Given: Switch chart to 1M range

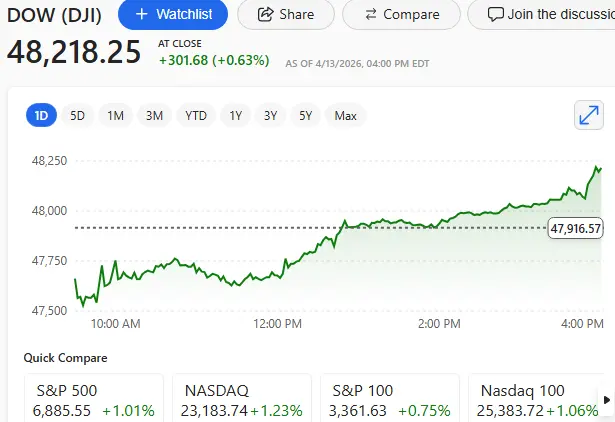Looking at the screenshot, I should tap(115, 116).
